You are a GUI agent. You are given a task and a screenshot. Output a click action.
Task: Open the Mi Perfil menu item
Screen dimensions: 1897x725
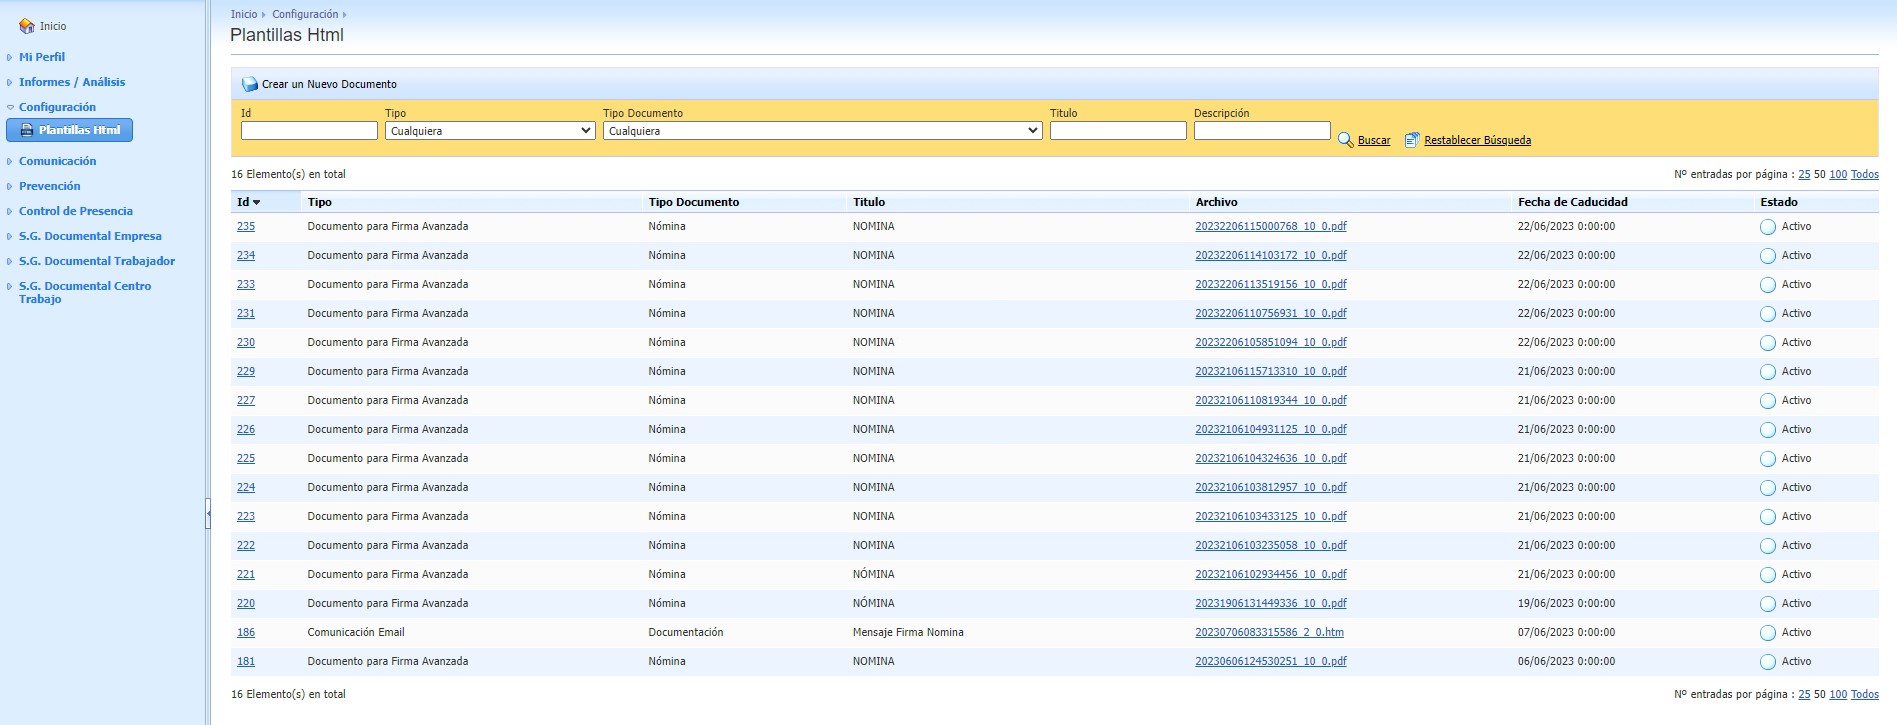[x=42, y=57]
